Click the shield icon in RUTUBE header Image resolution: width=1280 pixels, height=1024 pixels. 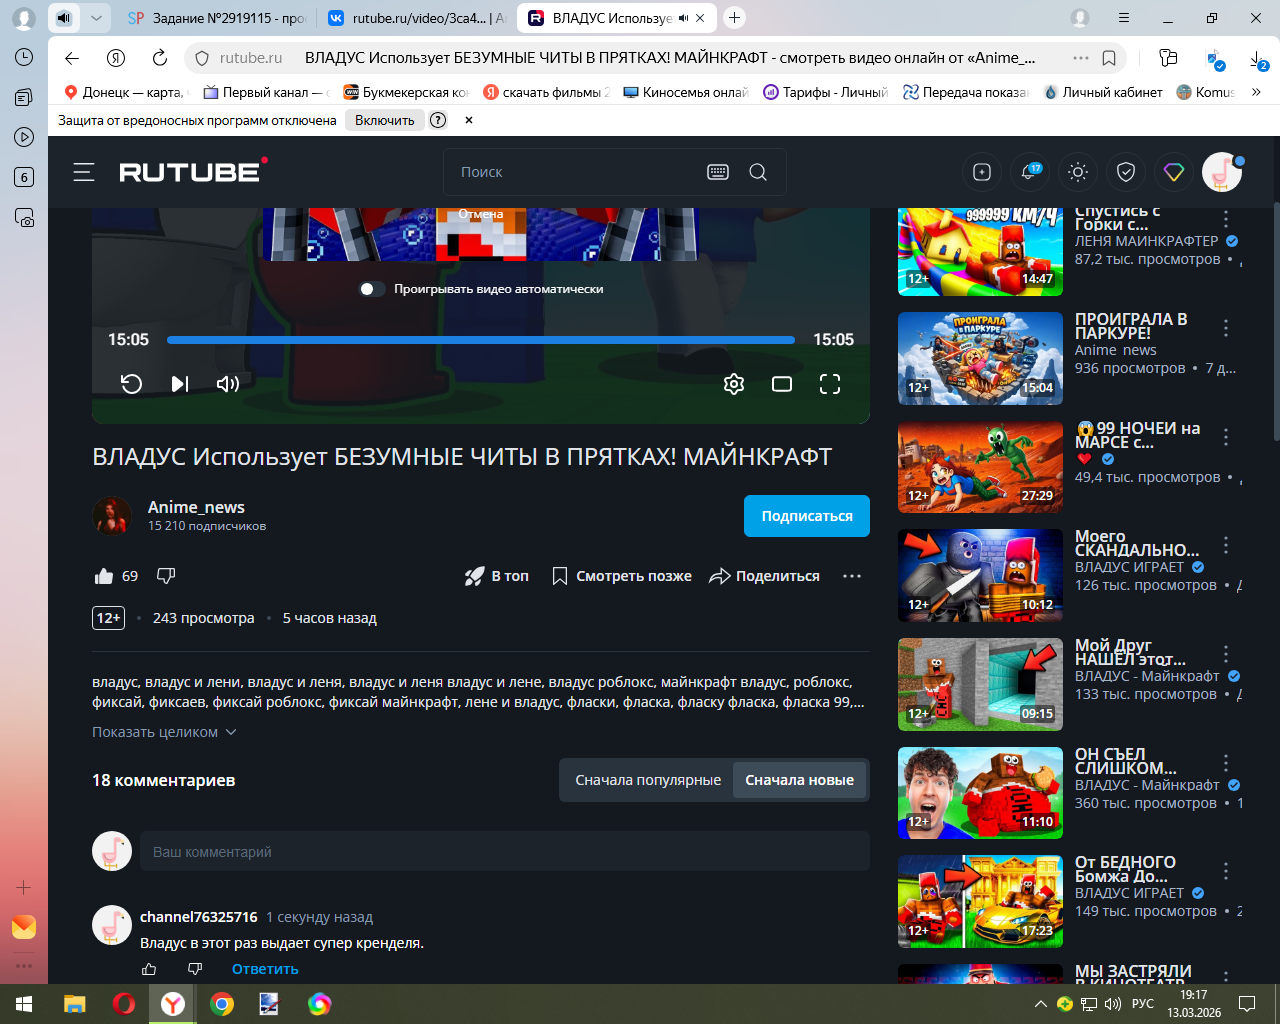[1126, 172]
